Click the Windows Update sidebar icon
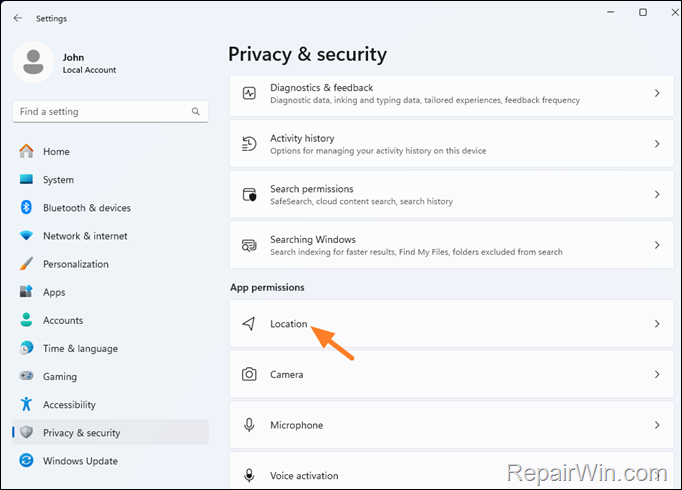This screenshot has width=682, height=490. pyautogui.click(x=25, y=461)
